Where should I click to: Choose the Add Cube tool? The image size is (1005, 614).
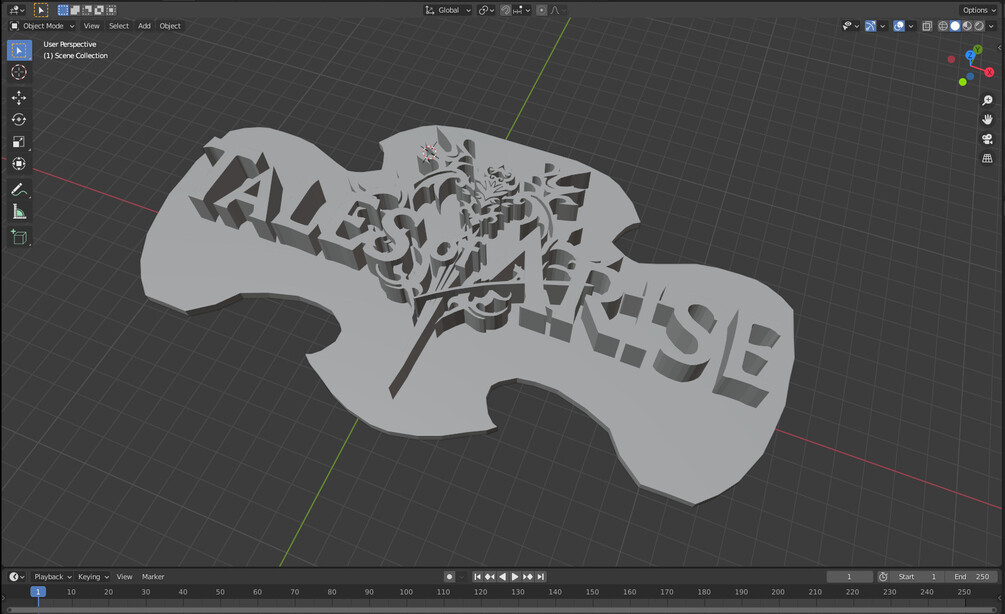point(19,237)
